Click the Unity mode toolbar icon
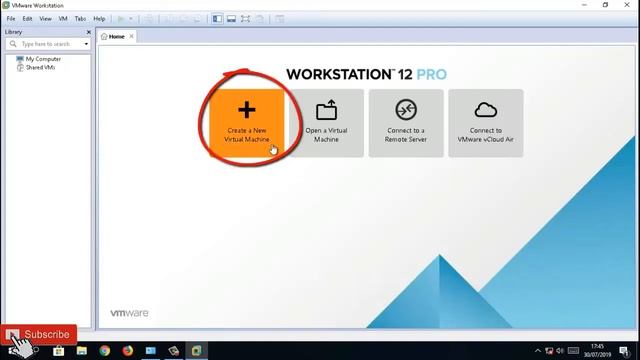 260,19
